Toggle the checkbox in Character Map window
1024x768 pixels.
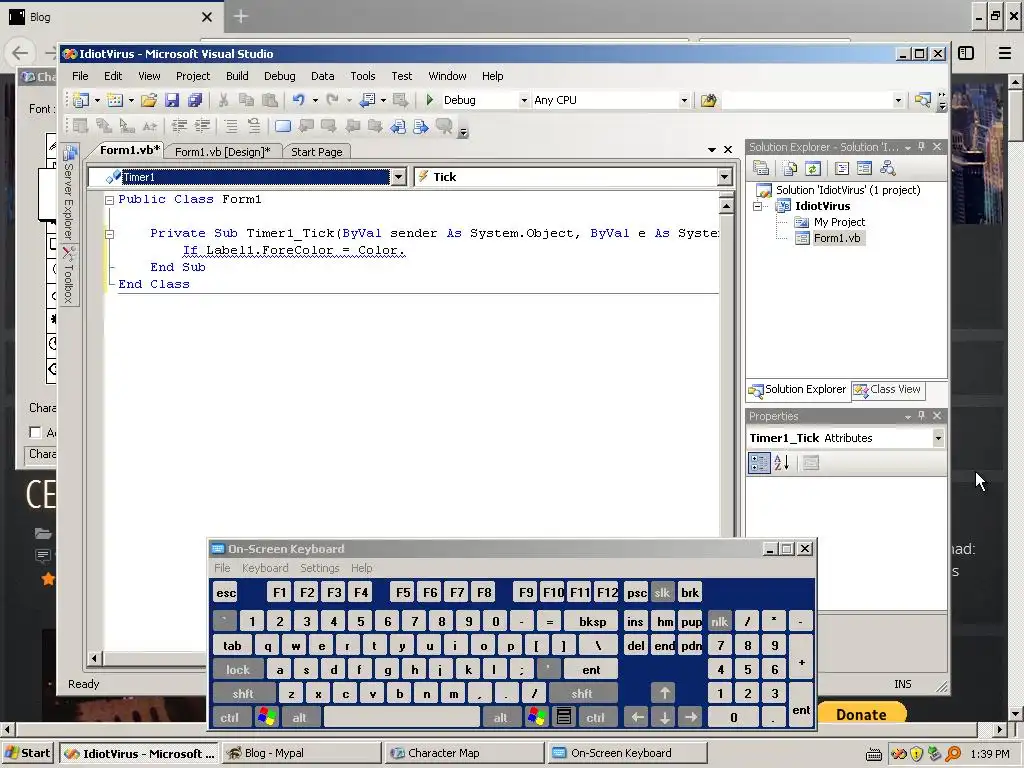click(x=35, y=432)
